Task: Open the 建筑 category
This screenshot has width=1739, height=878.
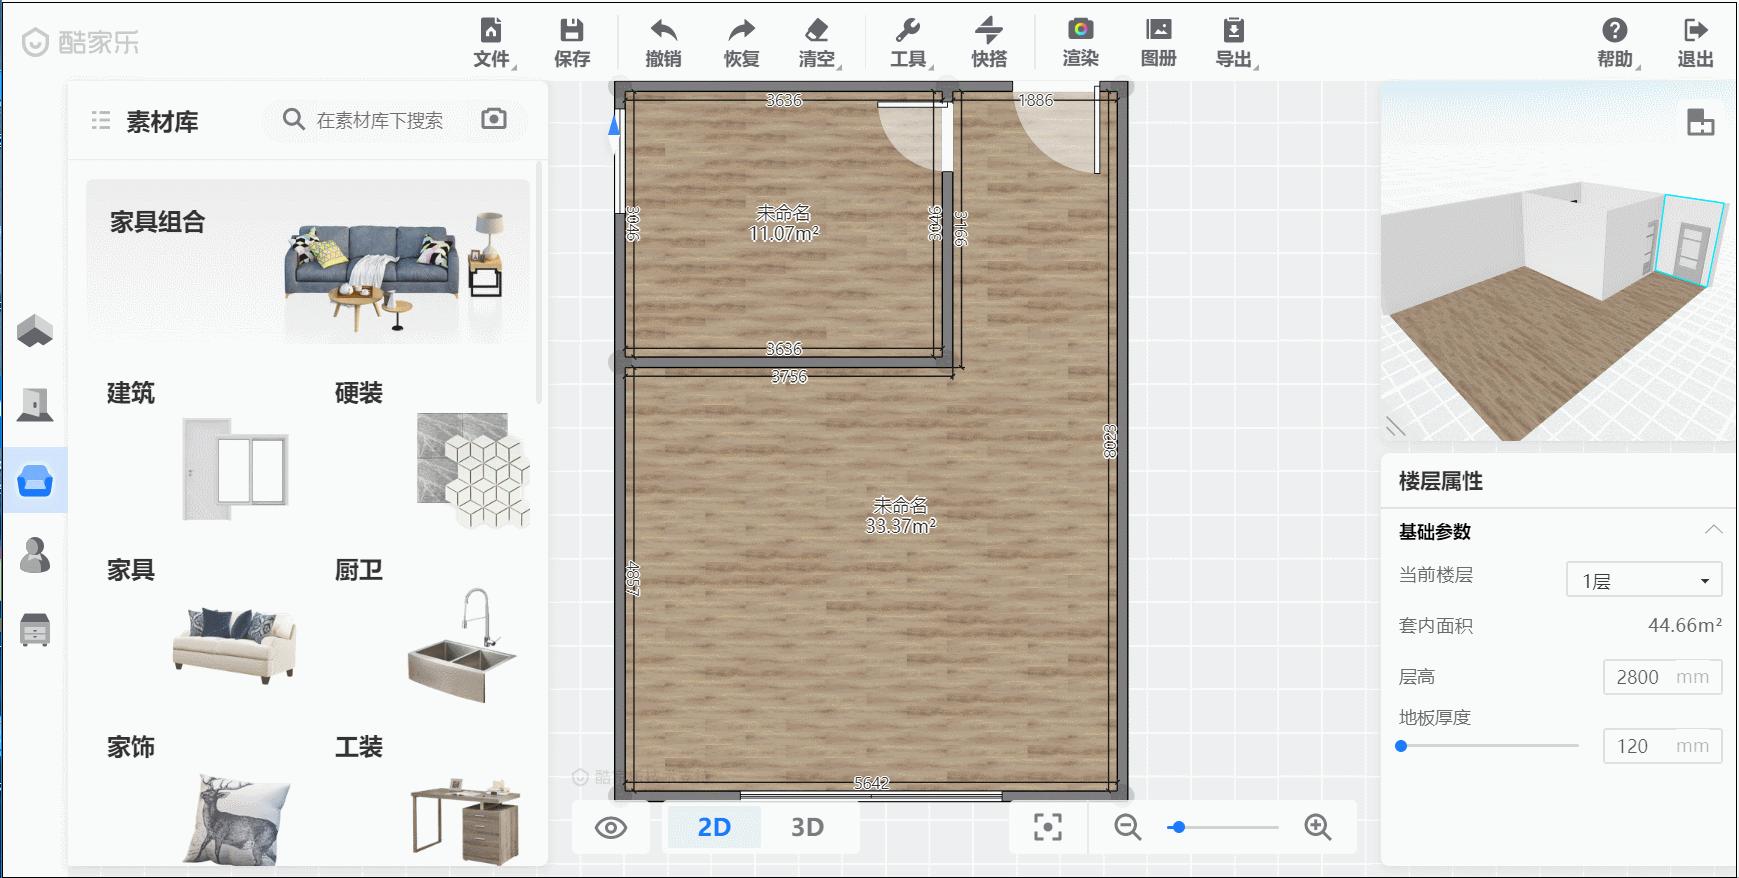Action: 199,450
